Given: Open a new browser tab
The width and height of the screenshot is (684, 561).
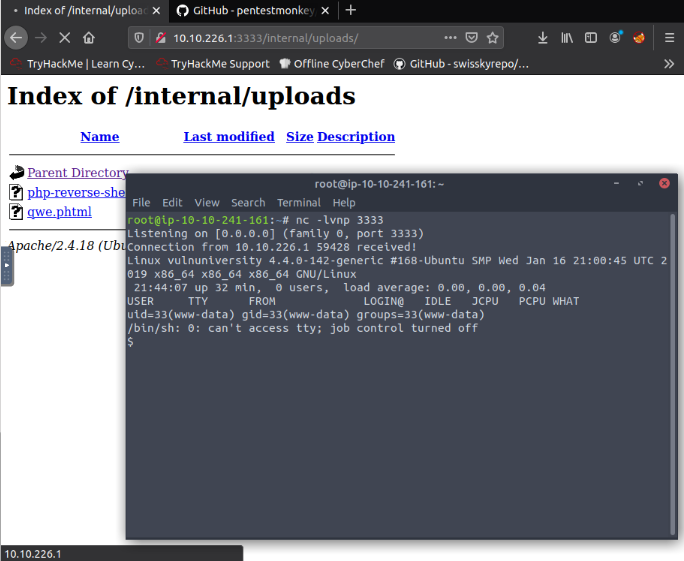Looking at the screenshot, I should (350, 11).
